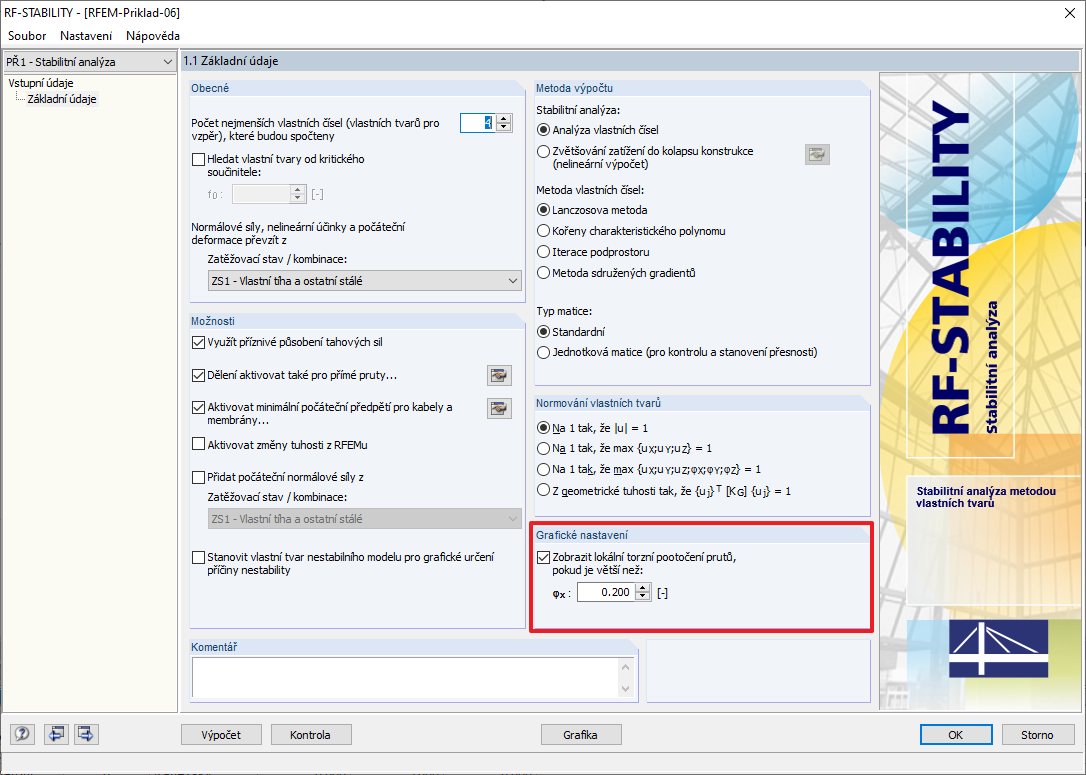Viewport: 1086px width, 775px height.
Task: Open the 'PŘ1 - Stabilitní analýza' case dropdown
Action: tap(89, 62)
